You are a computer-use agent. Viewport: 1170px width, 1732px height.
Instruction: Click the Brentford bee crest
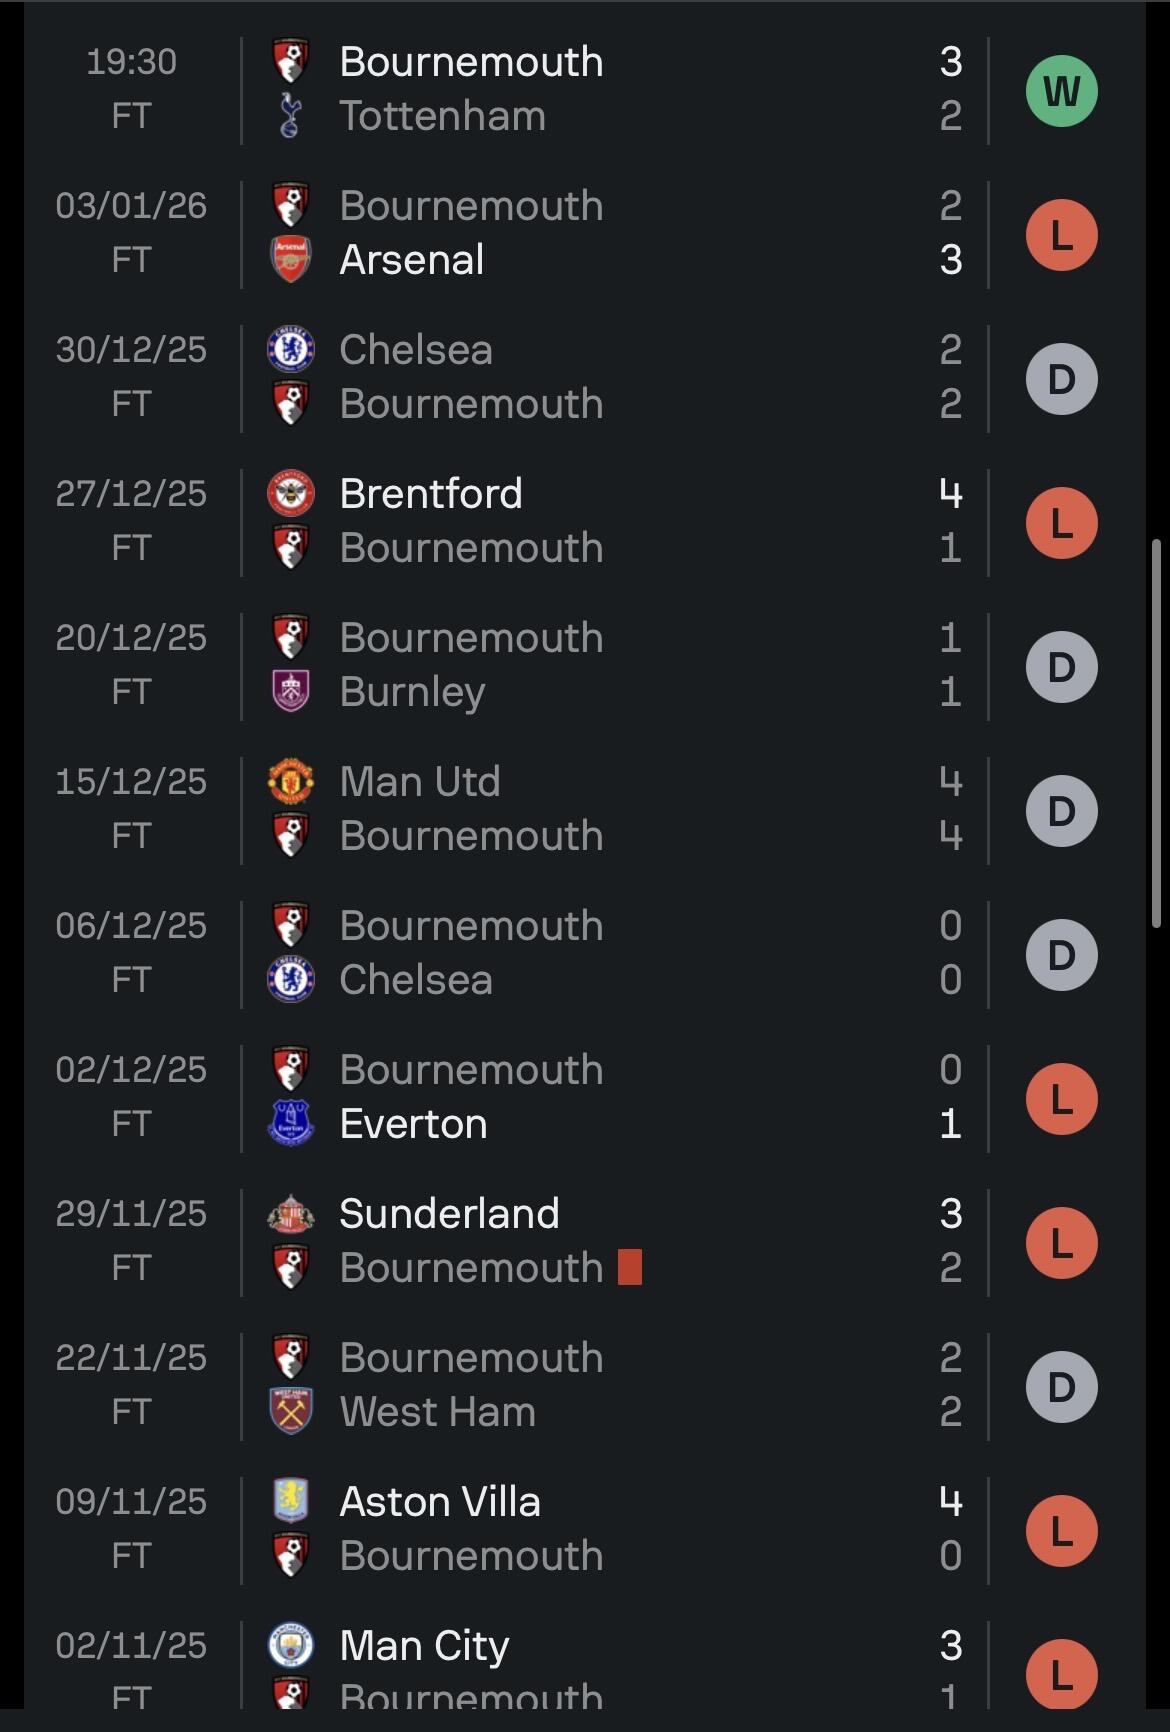pos(290,493)
